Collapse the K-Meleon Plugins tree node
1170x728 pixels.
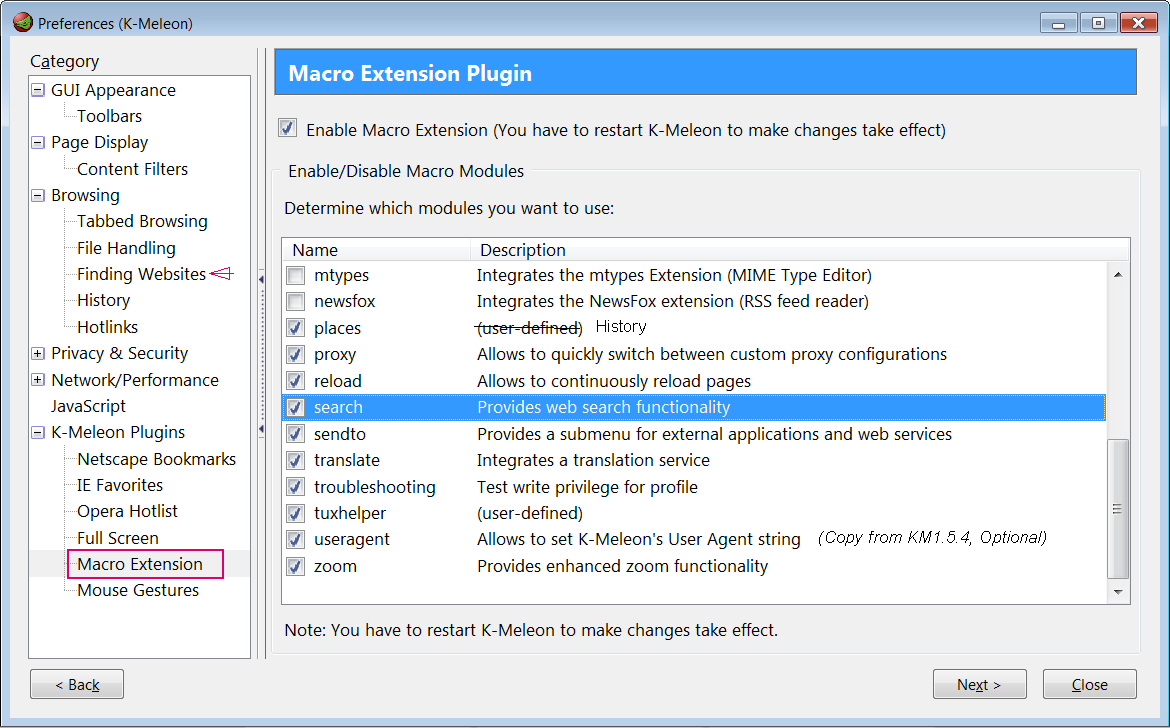pos(38,433)
